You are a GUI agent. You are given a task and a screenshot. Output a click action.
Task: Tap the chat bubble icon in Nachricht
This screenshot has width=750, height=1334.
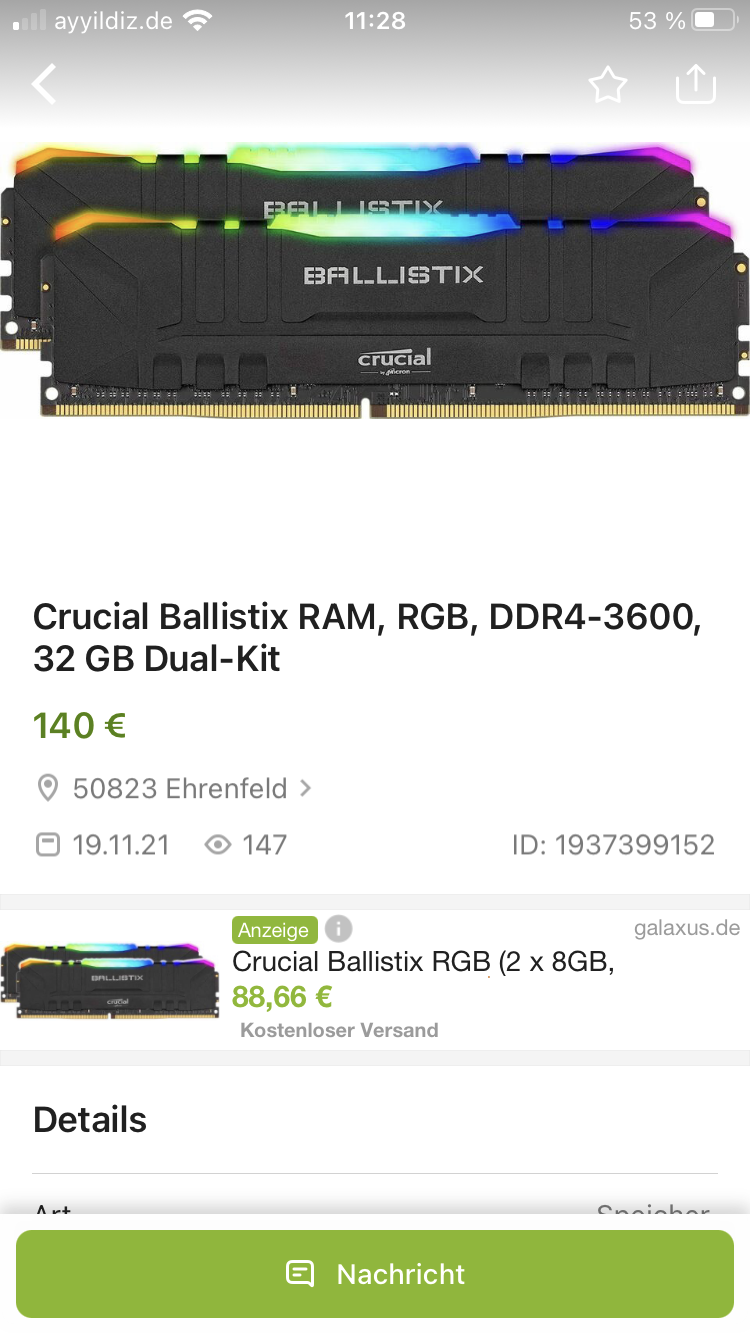pyautogui.click(x=300, y=1273)
